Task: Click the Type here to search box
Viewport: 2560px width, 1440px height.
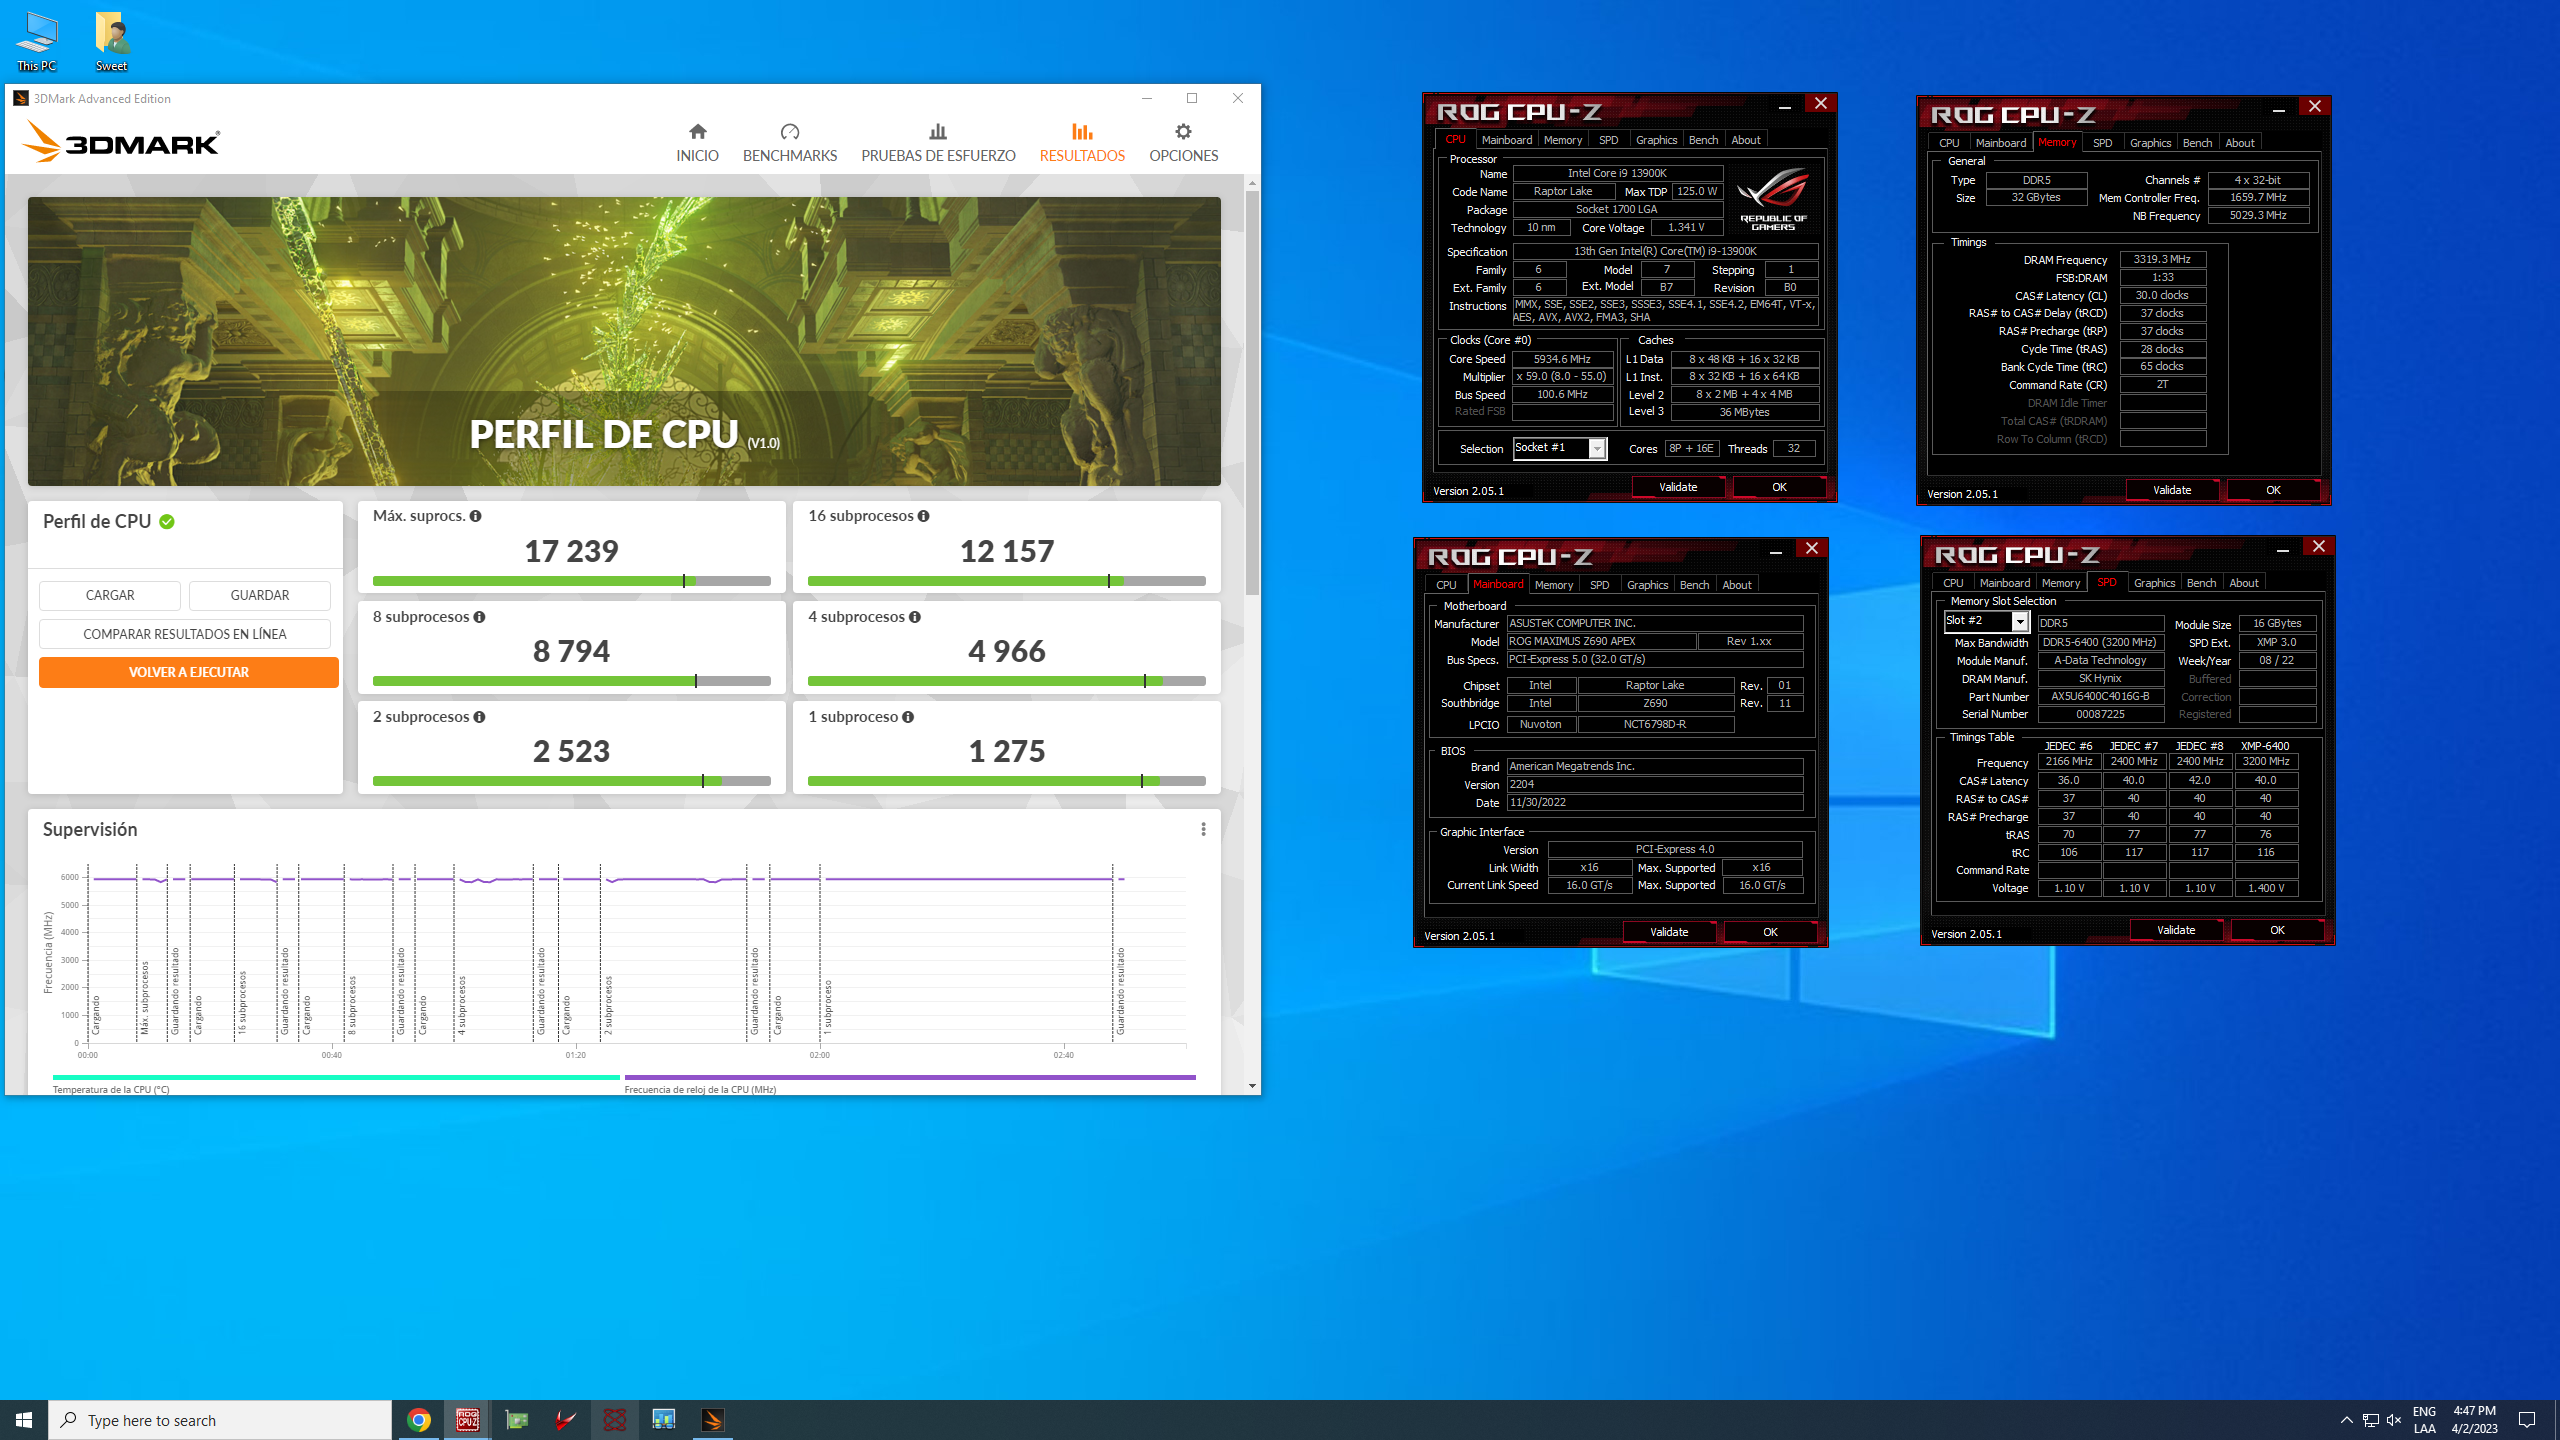Action: (x=220, y=1420)
